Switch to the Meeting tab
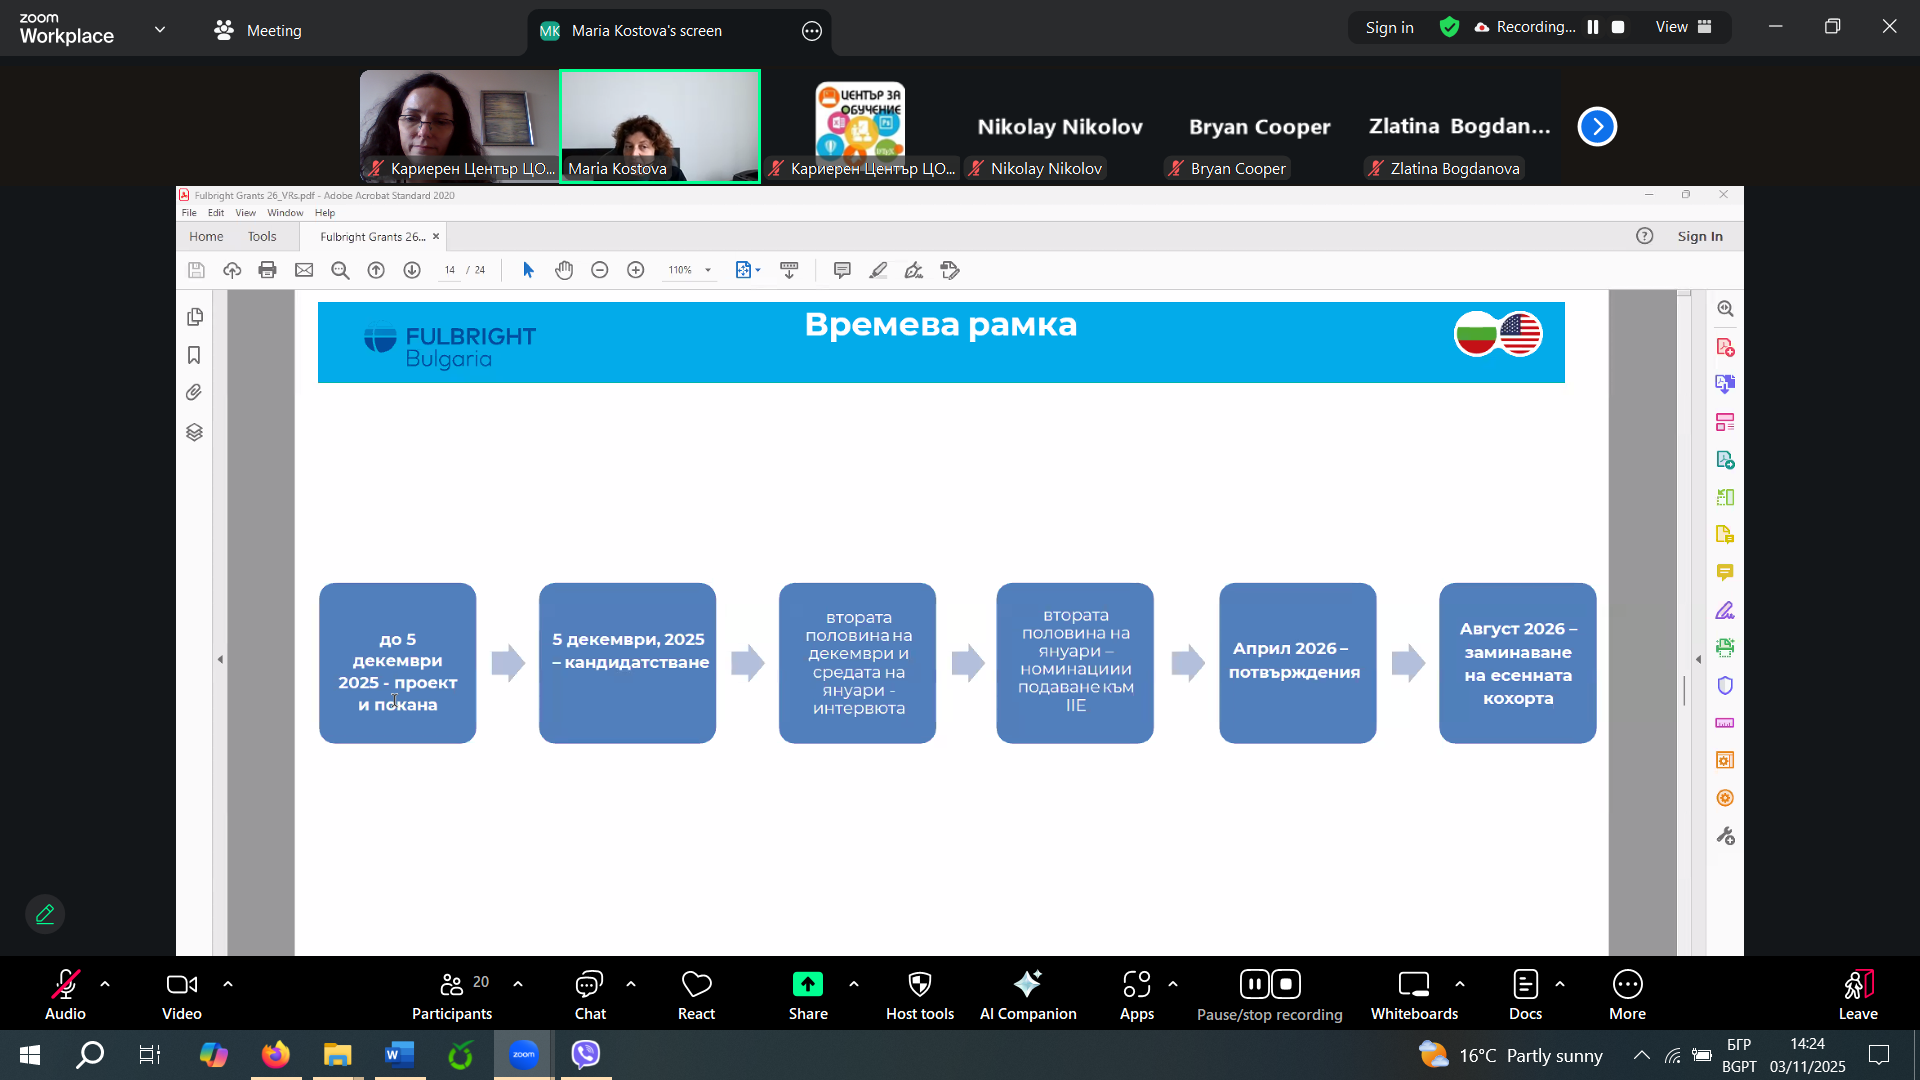The image size is (1920, 1080). (258, 30)
